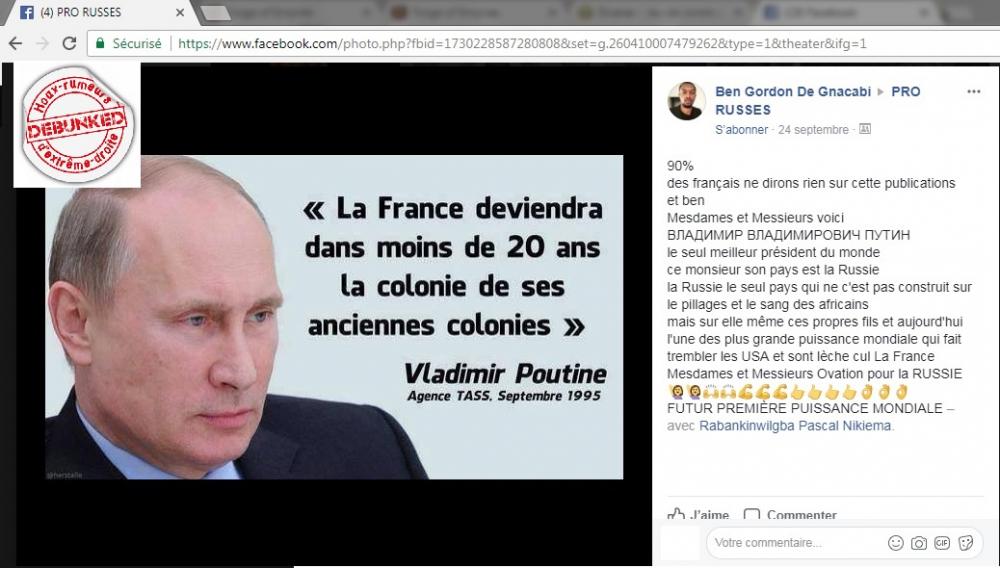This screenshot has width=1000, height=568.
Task: Click the Commenter button
Action: (x=790, y=514)
